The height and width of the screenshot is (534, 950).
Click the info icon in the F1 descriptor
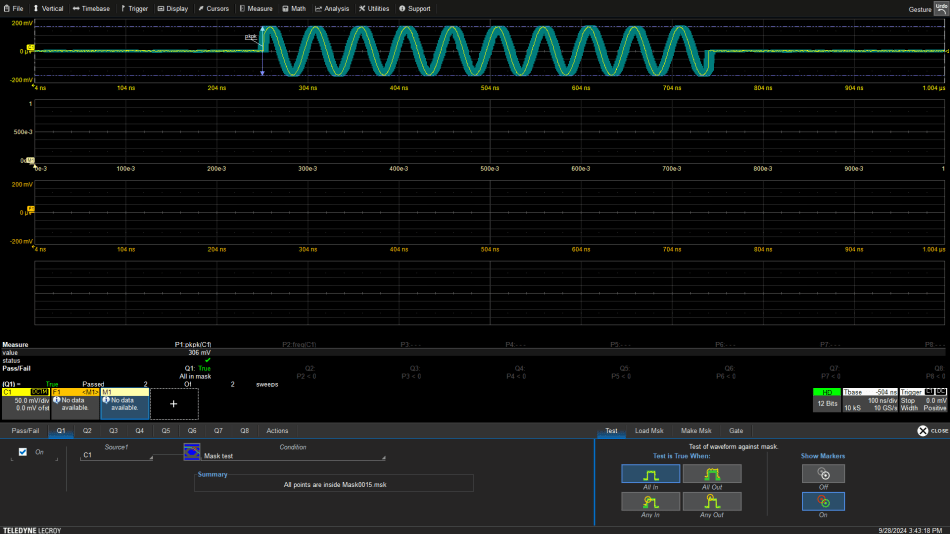(x=57, y=400)
